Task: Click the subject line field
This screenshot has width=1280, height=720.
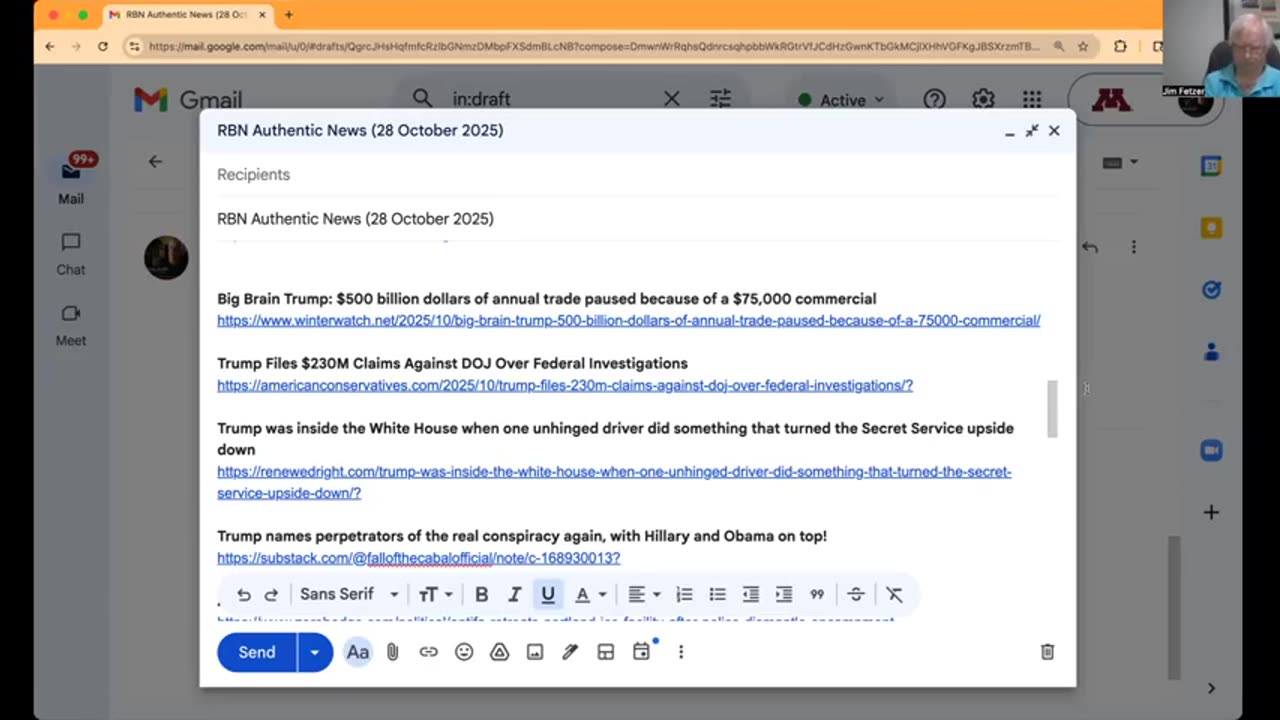Action: click(637, 218)
